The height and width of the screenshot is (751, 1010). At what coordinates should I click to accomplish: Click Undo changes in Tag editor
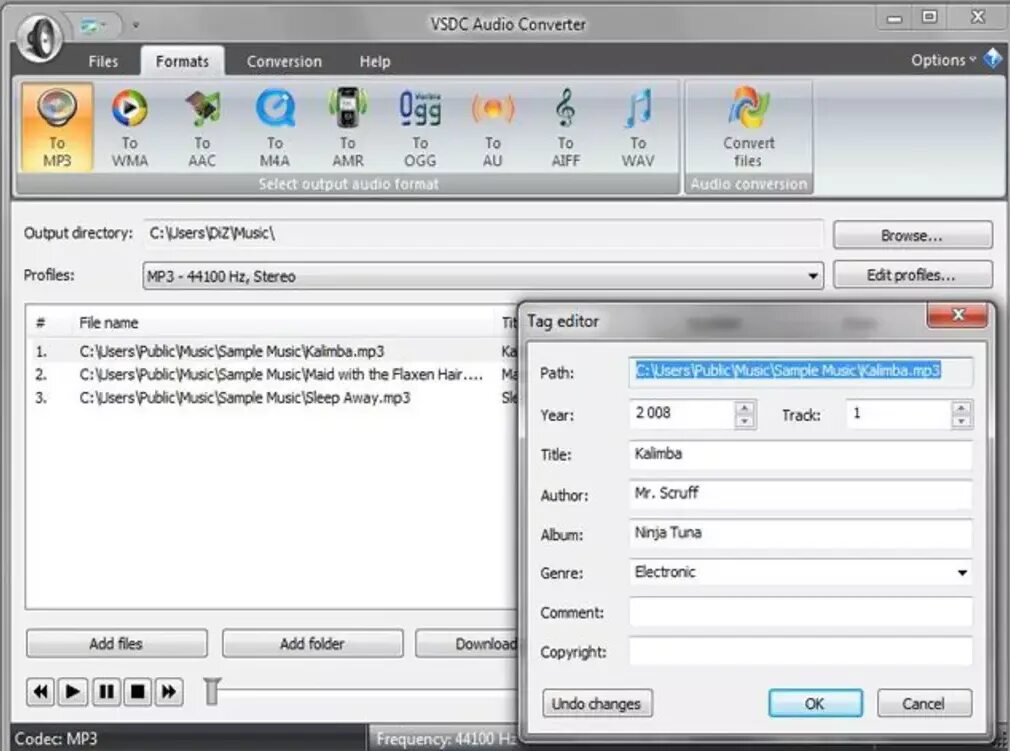coord(597,703)
